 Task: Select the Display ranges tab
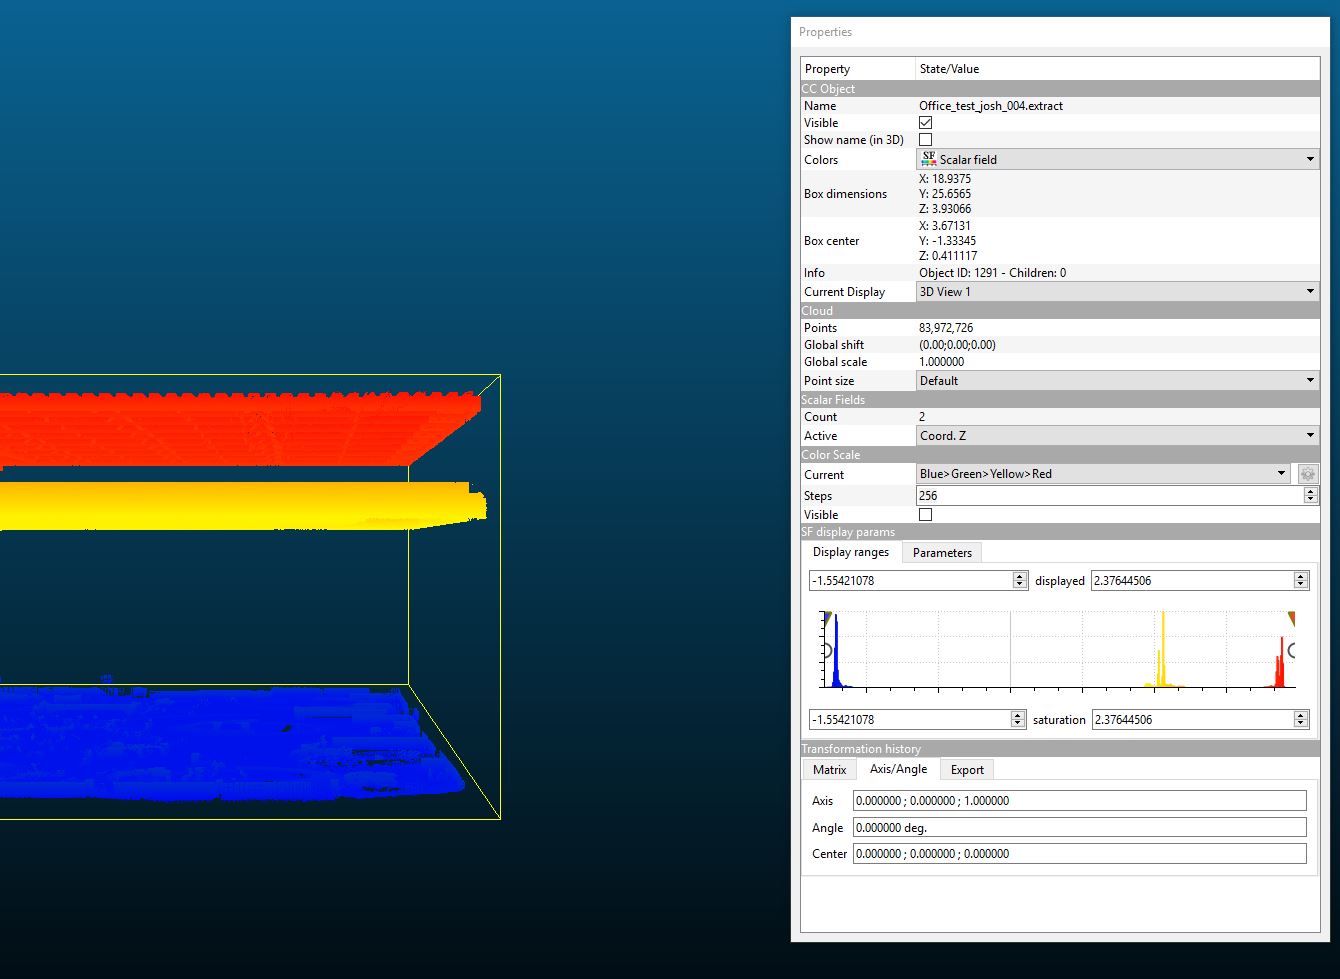[x=850, y=552]
